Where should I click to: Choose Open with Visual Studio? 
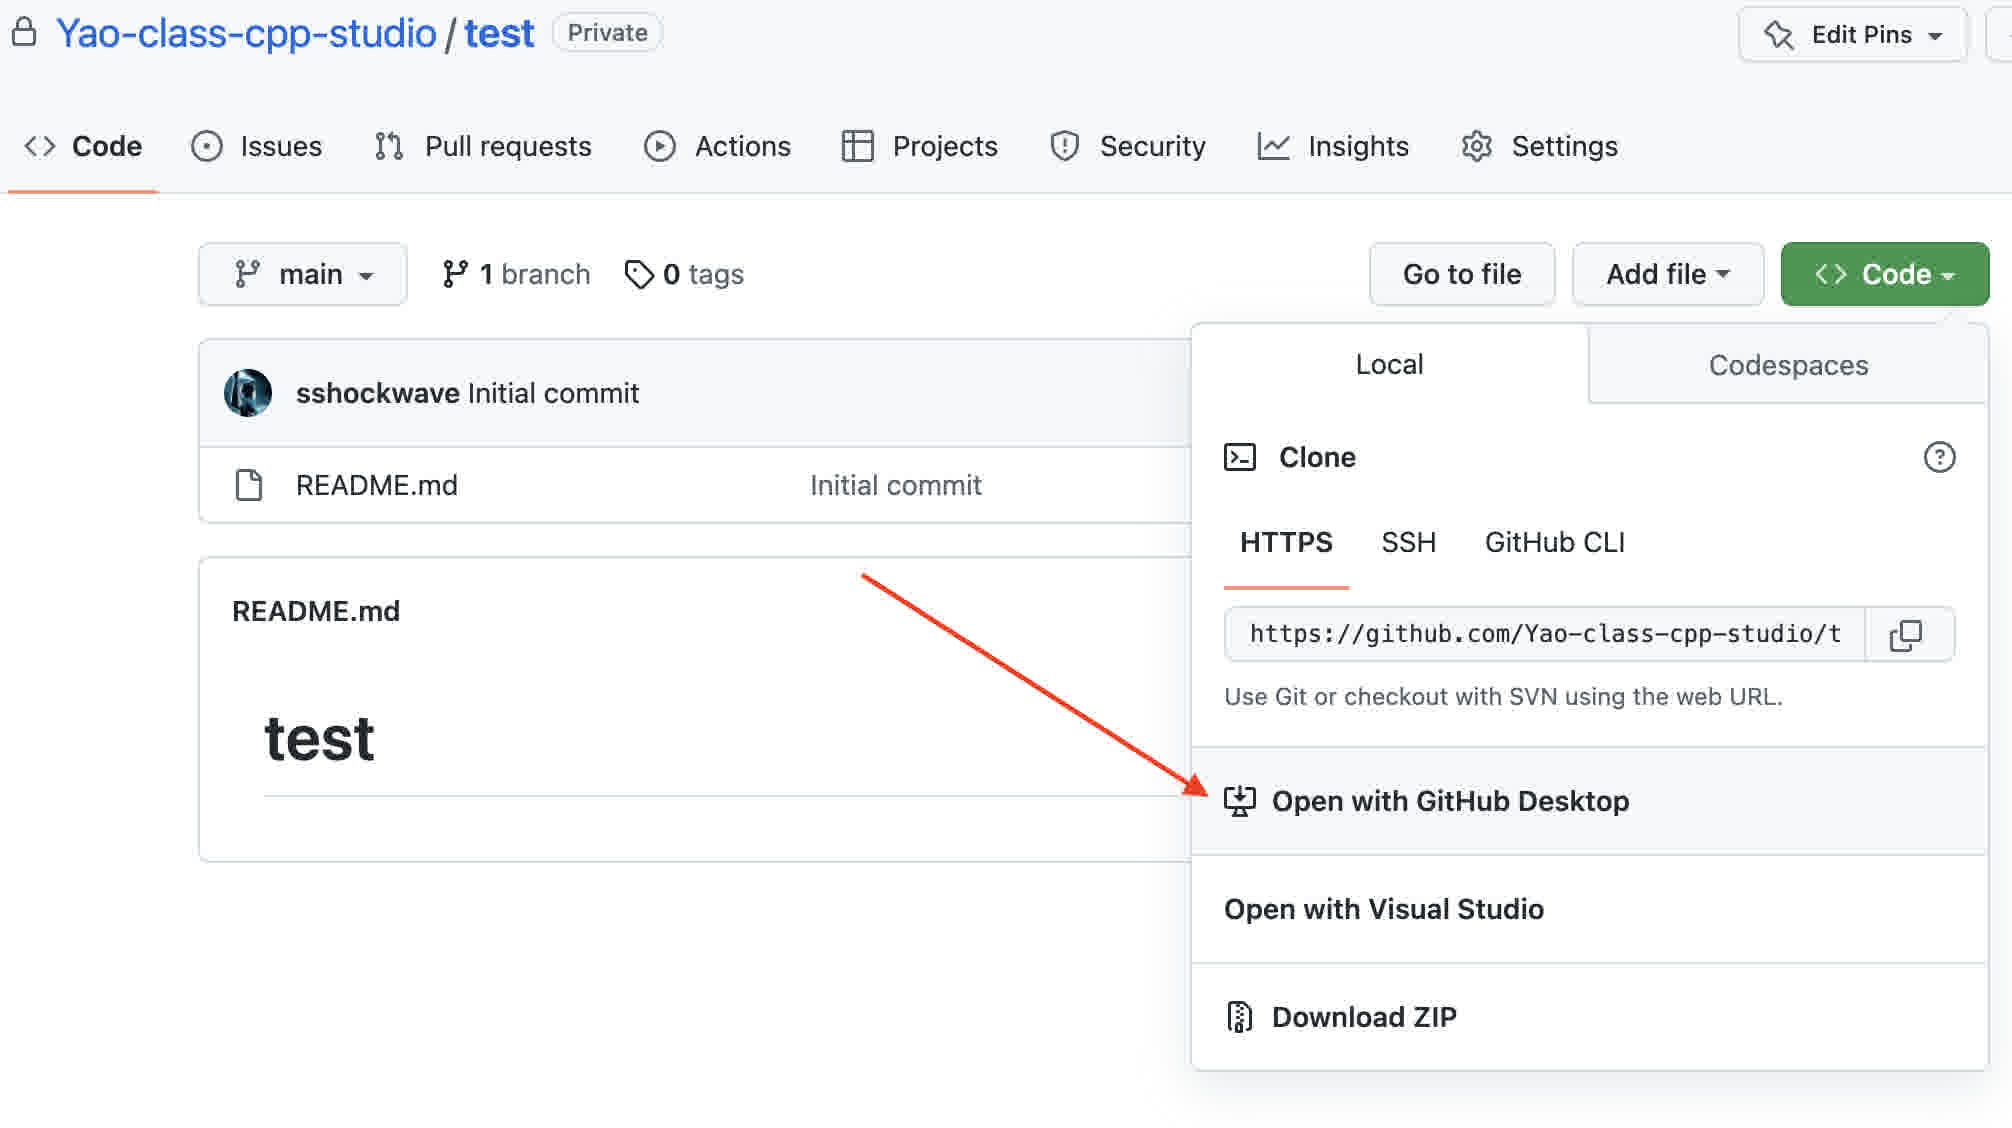[x=1589, y=909]
